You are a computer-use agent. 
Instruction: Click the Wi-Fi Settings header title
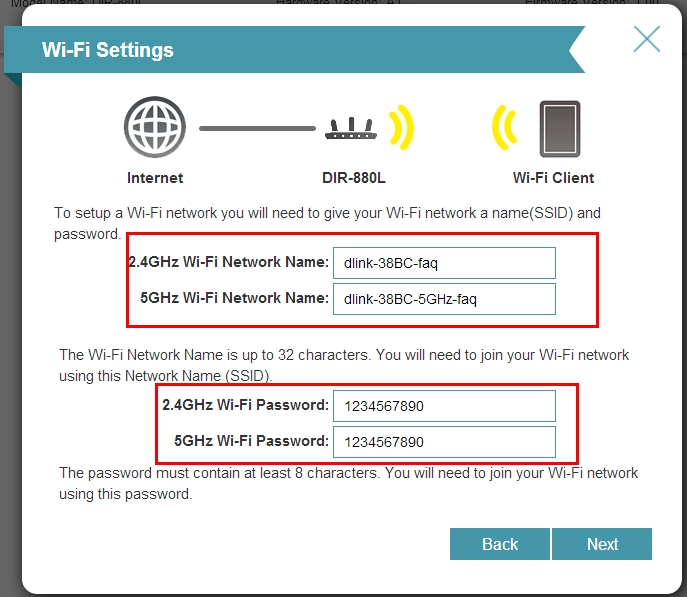click(108, 50)
